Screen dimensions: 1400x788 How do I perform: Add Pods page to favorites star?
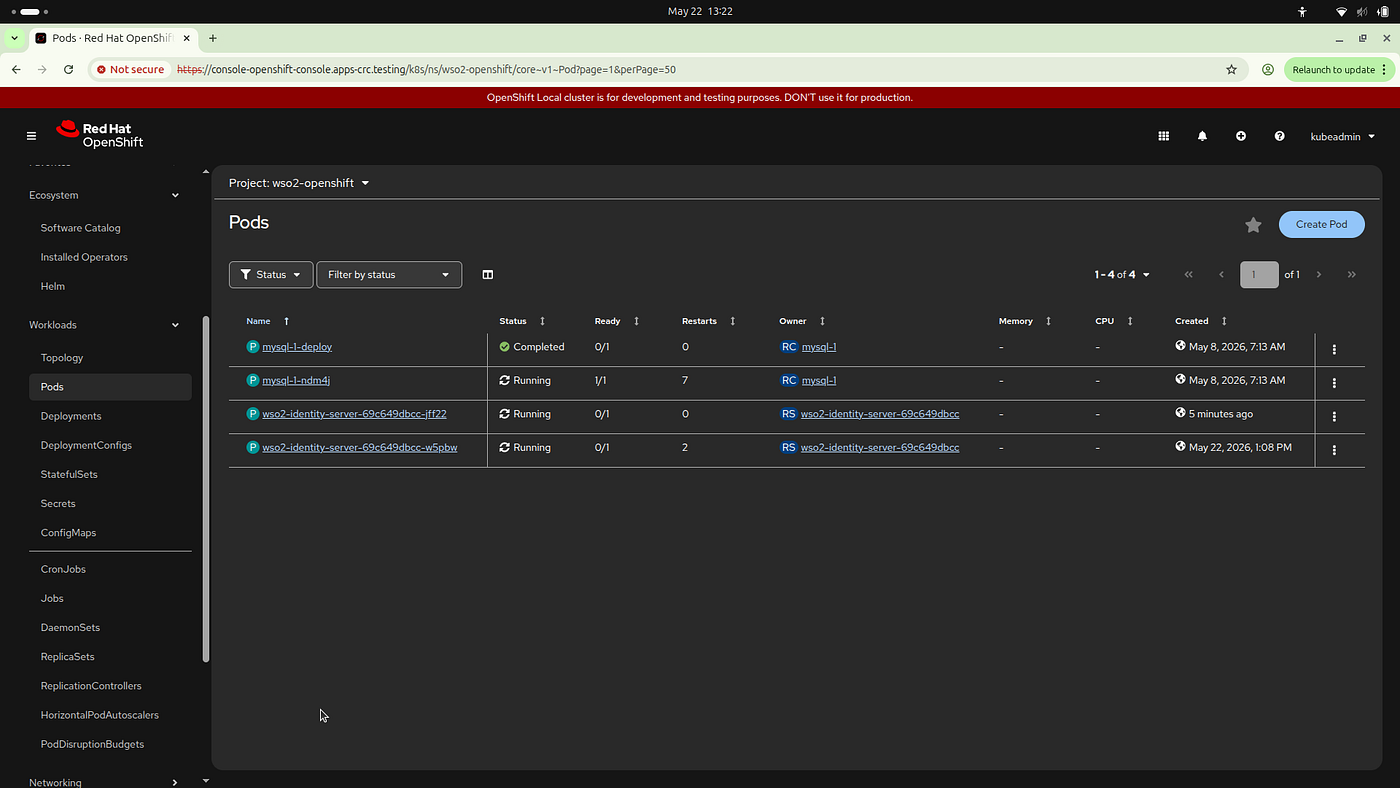click(x=1253, y=225)
